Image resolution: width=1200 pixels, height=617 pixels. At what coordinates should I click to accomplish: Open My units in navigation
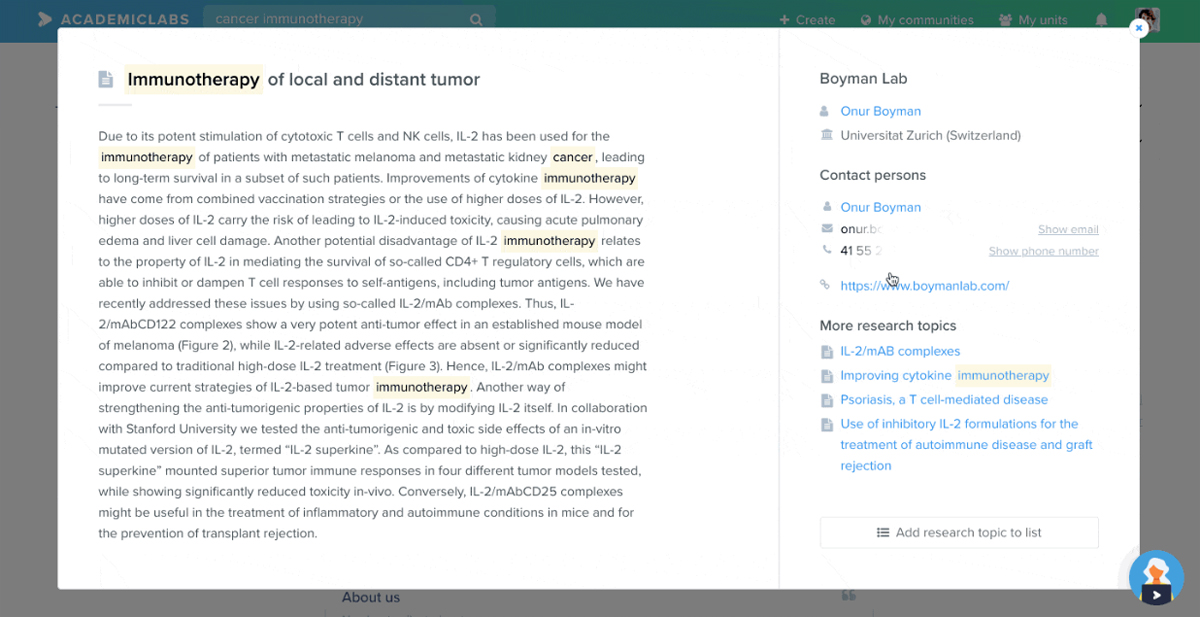(1033, 20)
